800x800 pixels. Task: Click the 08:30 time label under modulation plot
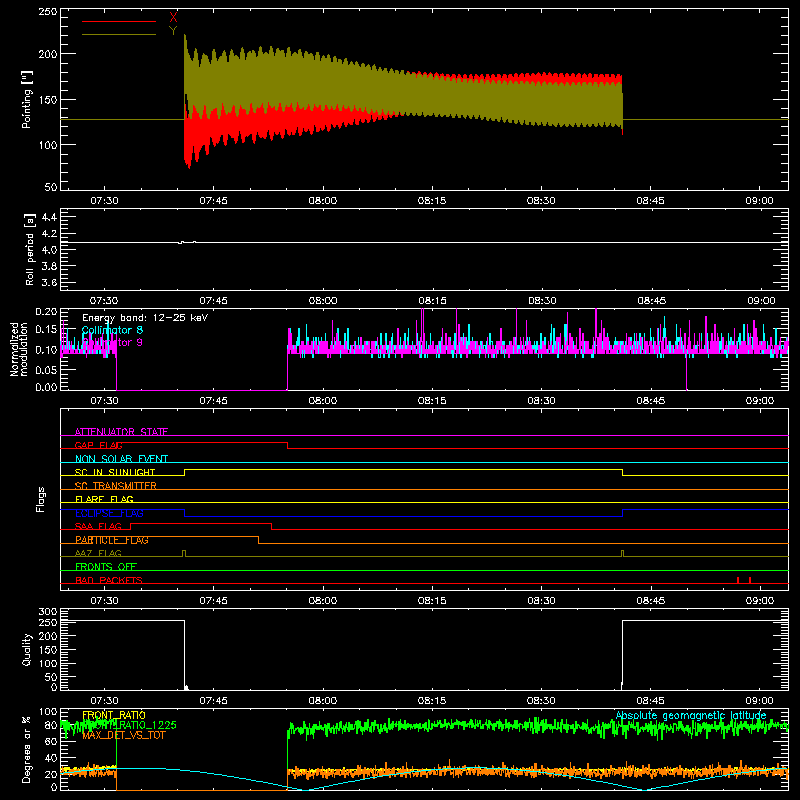tap(541, 401)
